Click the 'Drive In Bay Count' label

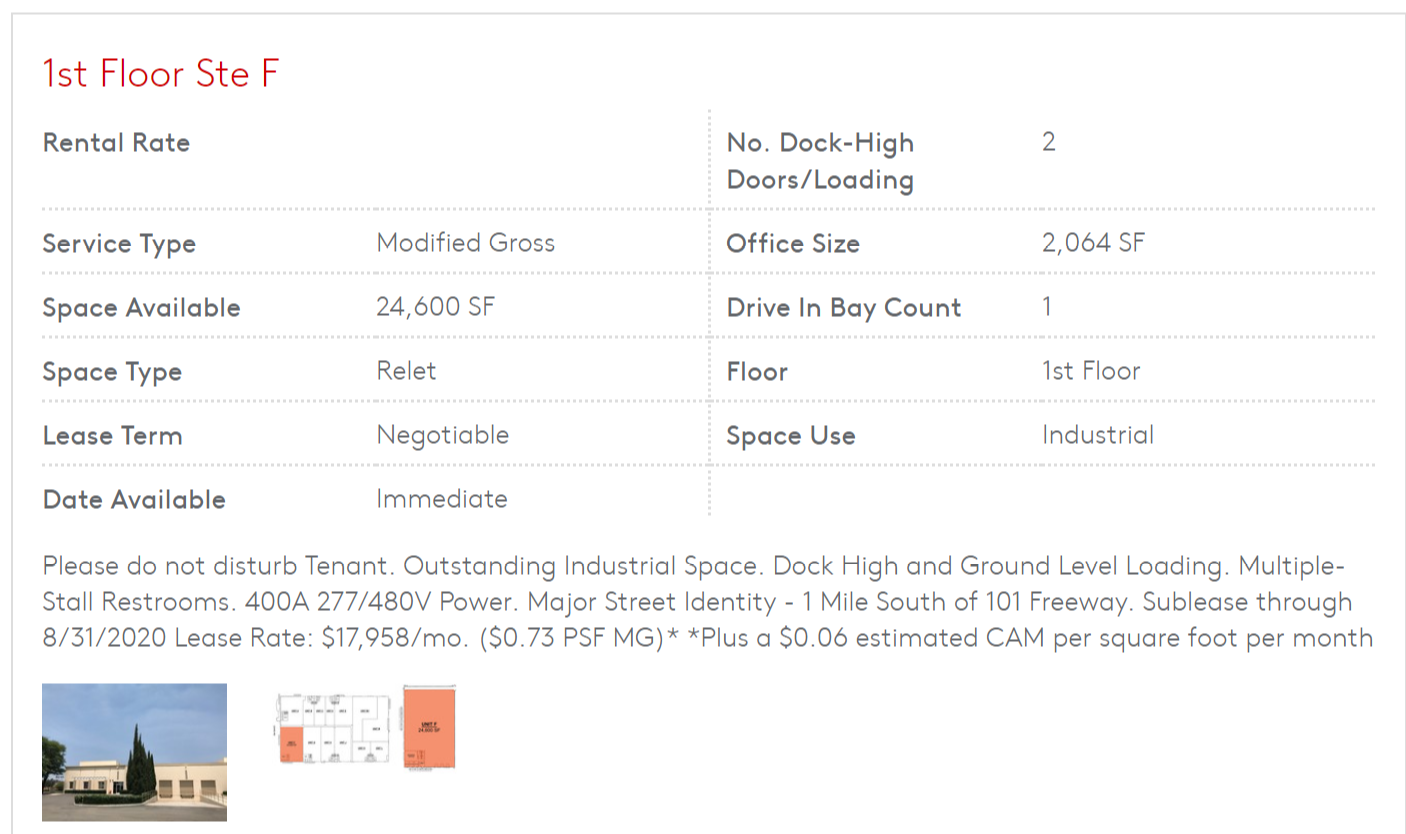(843, 308)
